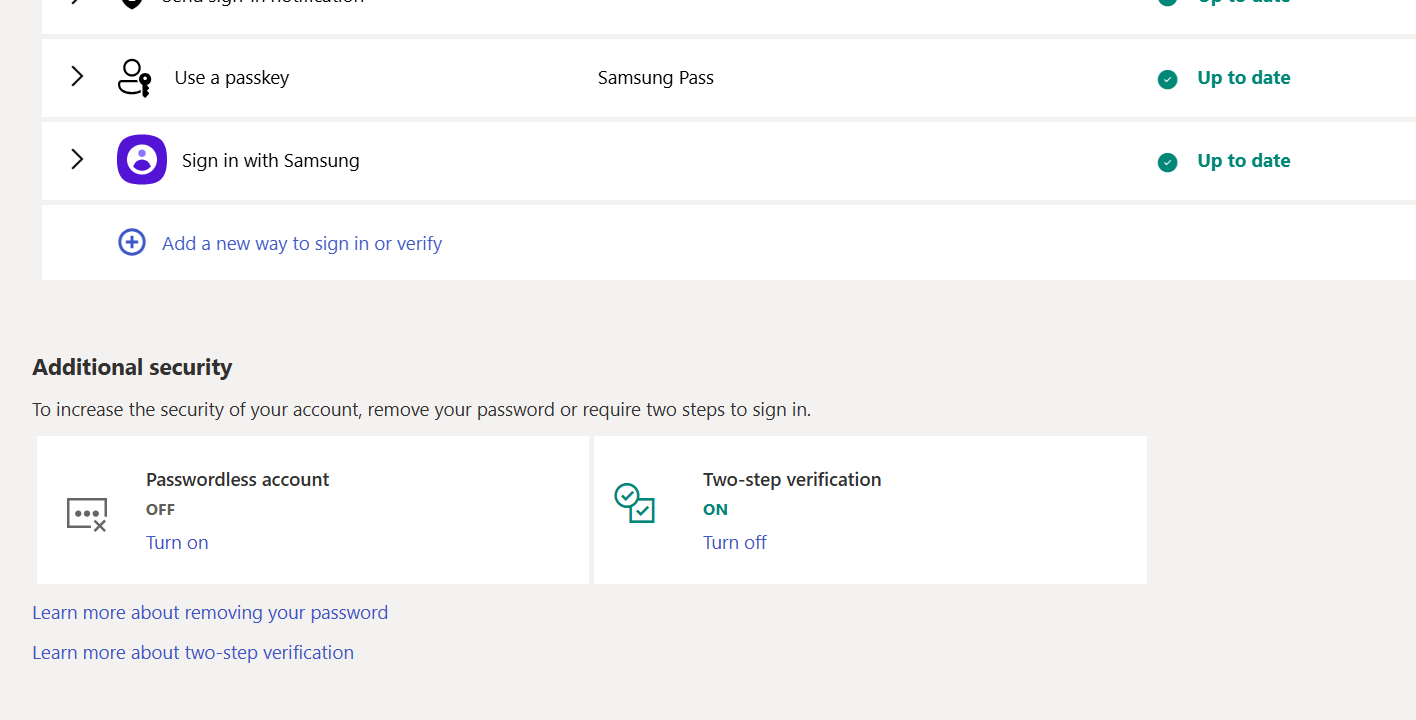Open Learn more about two-step verification
Image resolution: width=1416 pixels, height=720 pixels.
[193, 653]
